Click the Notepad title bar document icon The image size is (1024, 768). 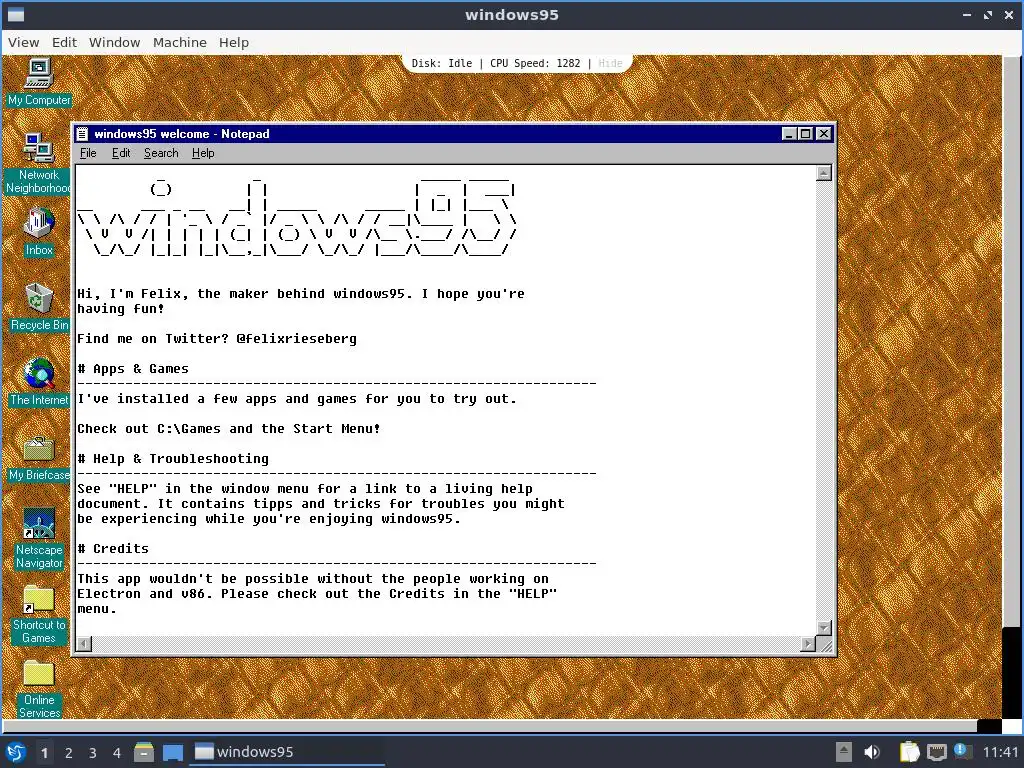tap(82, 134)
